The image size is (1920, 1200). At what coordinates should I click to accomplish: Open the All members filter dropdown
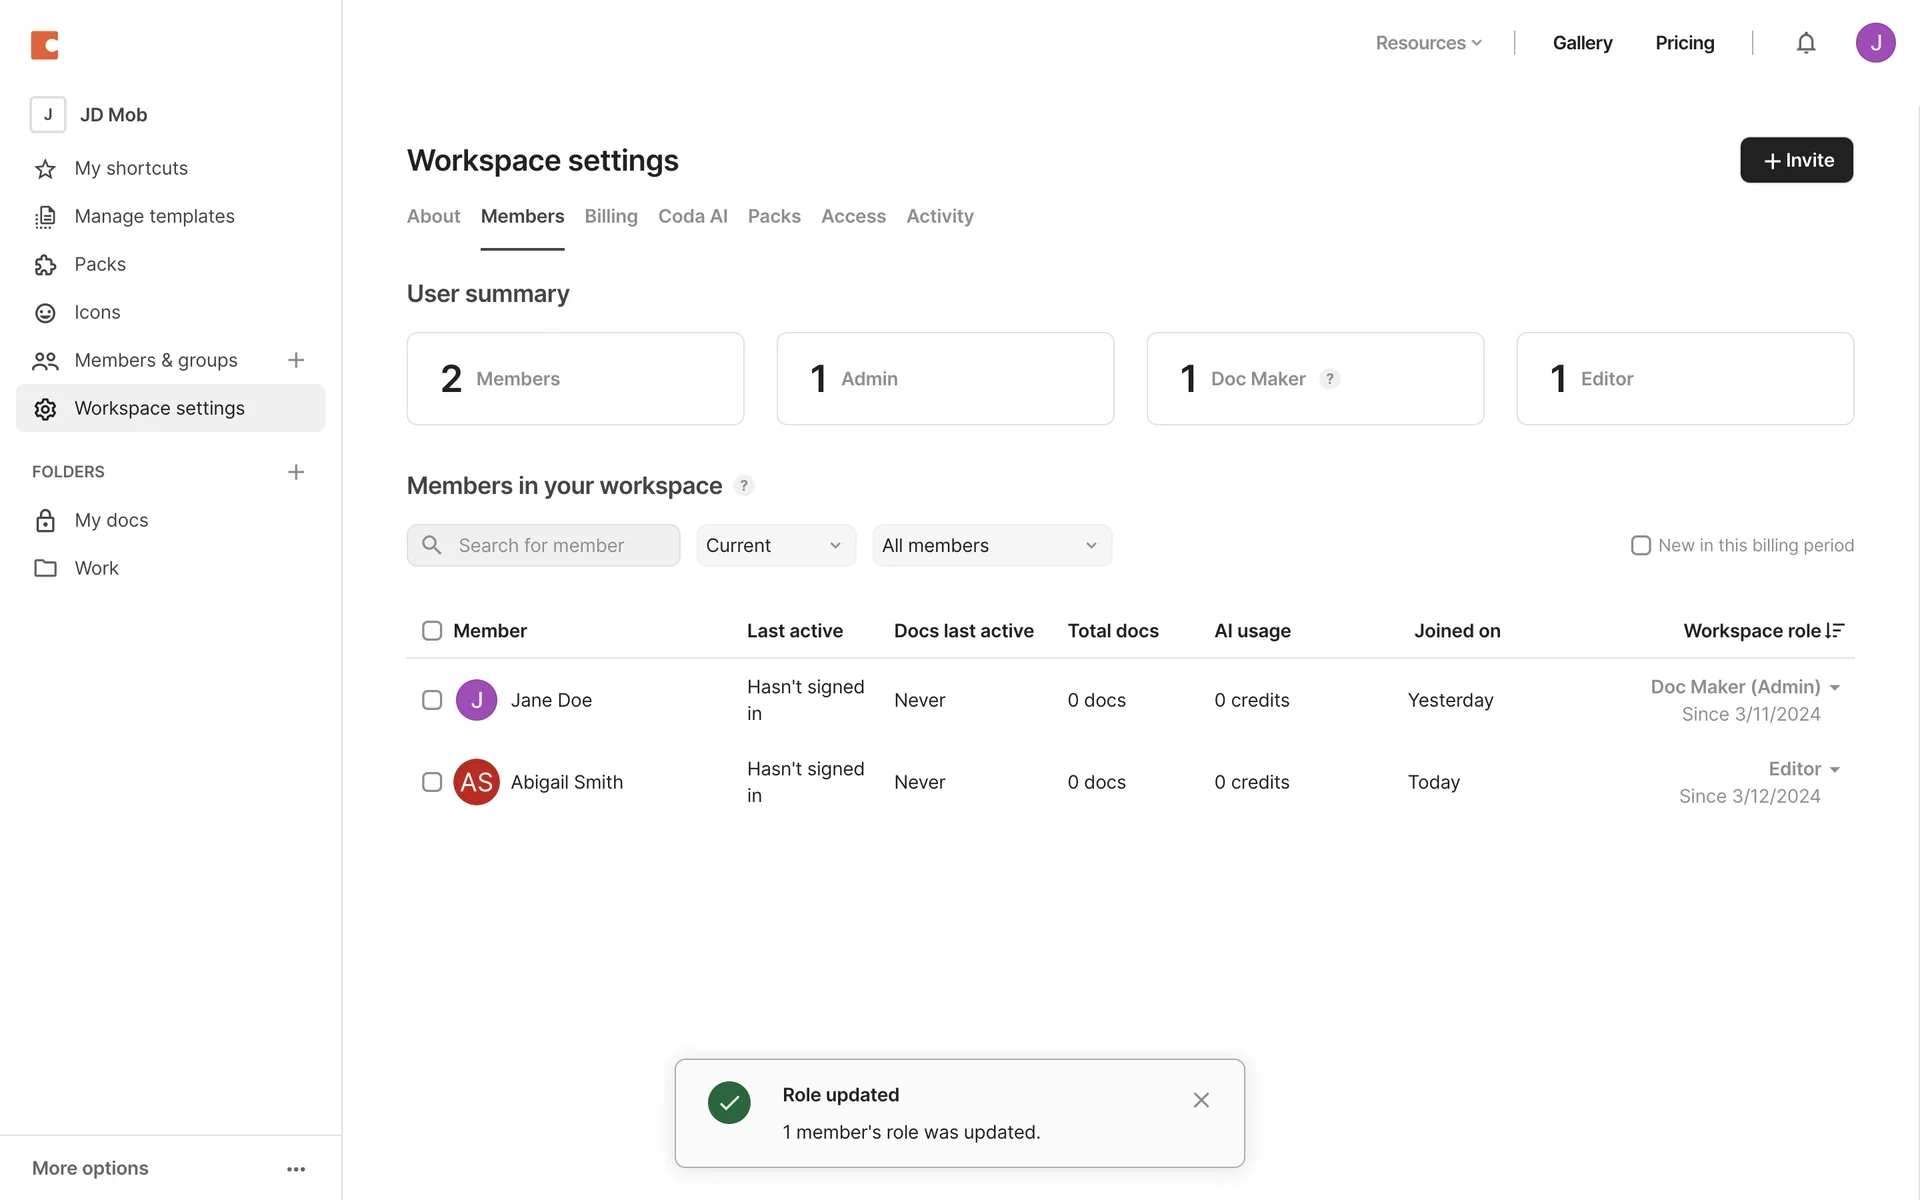991,546
